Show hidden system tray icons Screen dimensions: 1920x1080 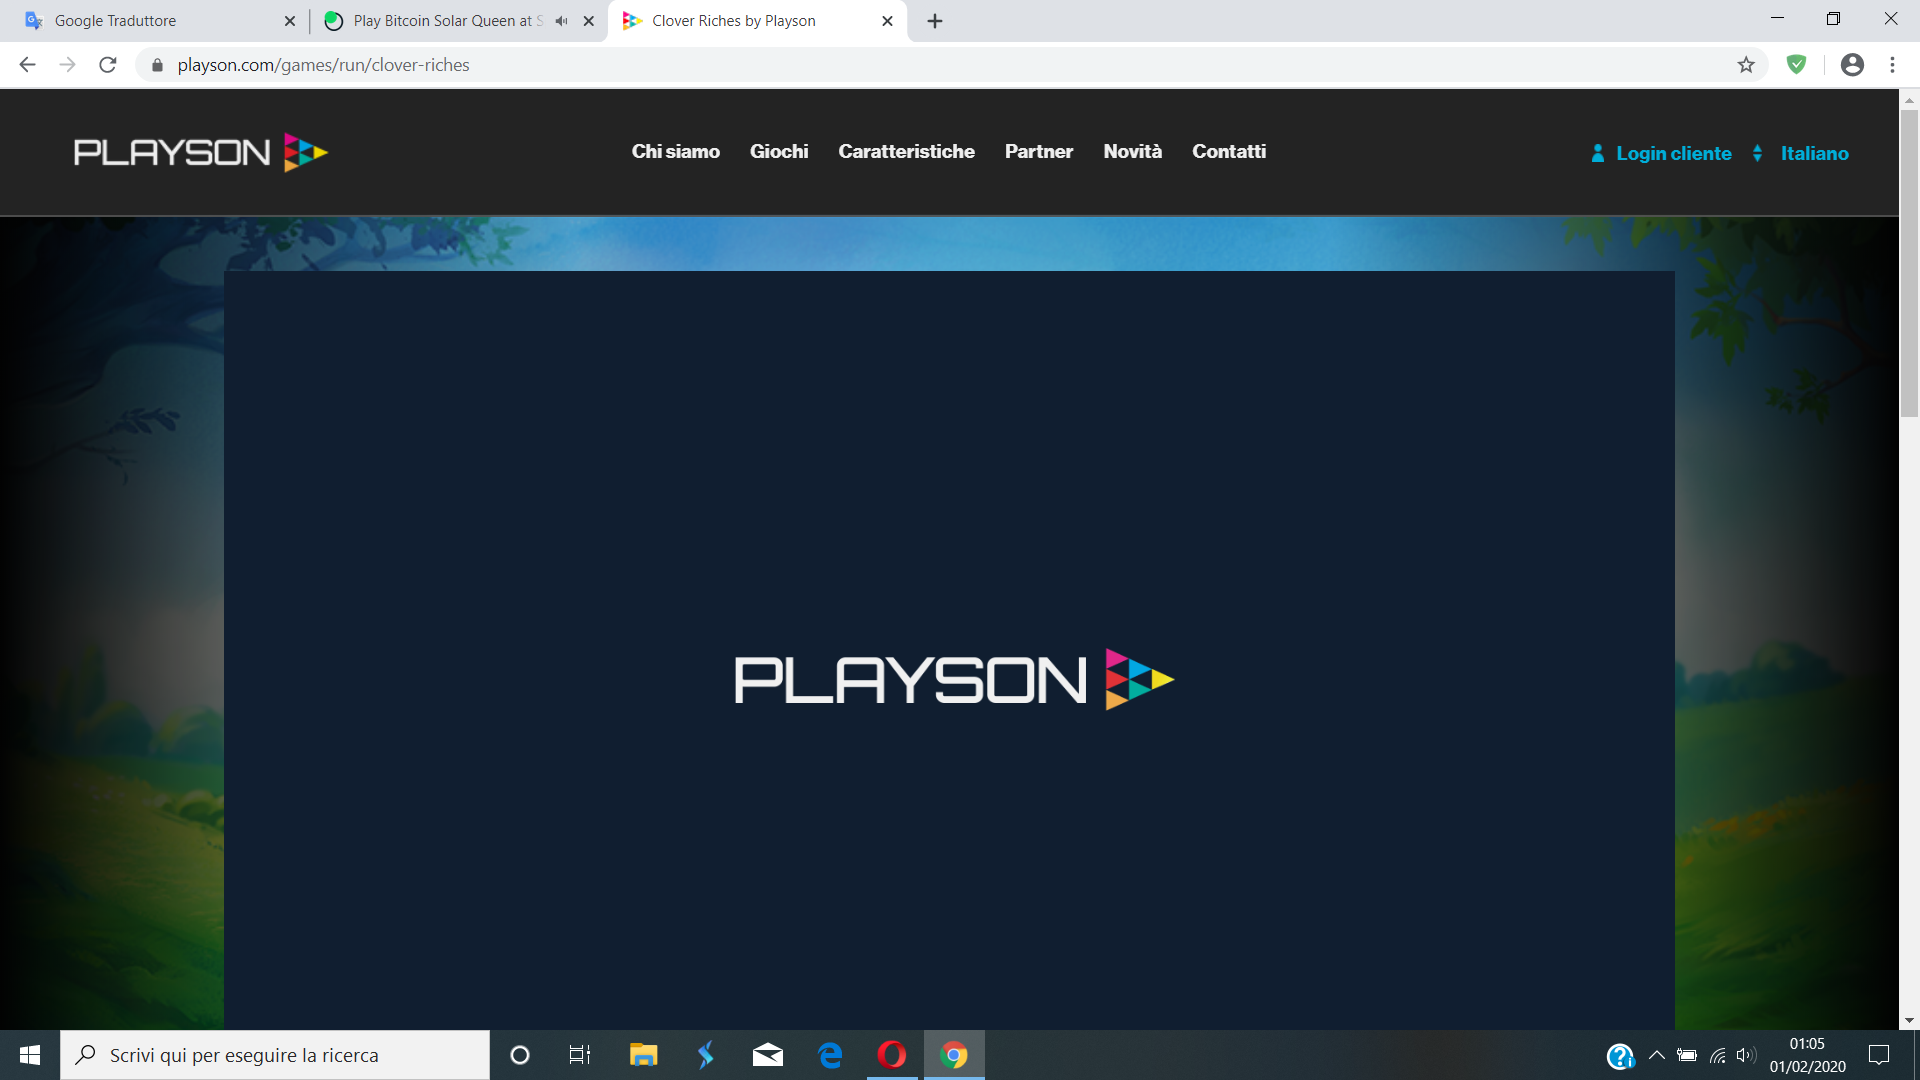pos(1657,1055)
